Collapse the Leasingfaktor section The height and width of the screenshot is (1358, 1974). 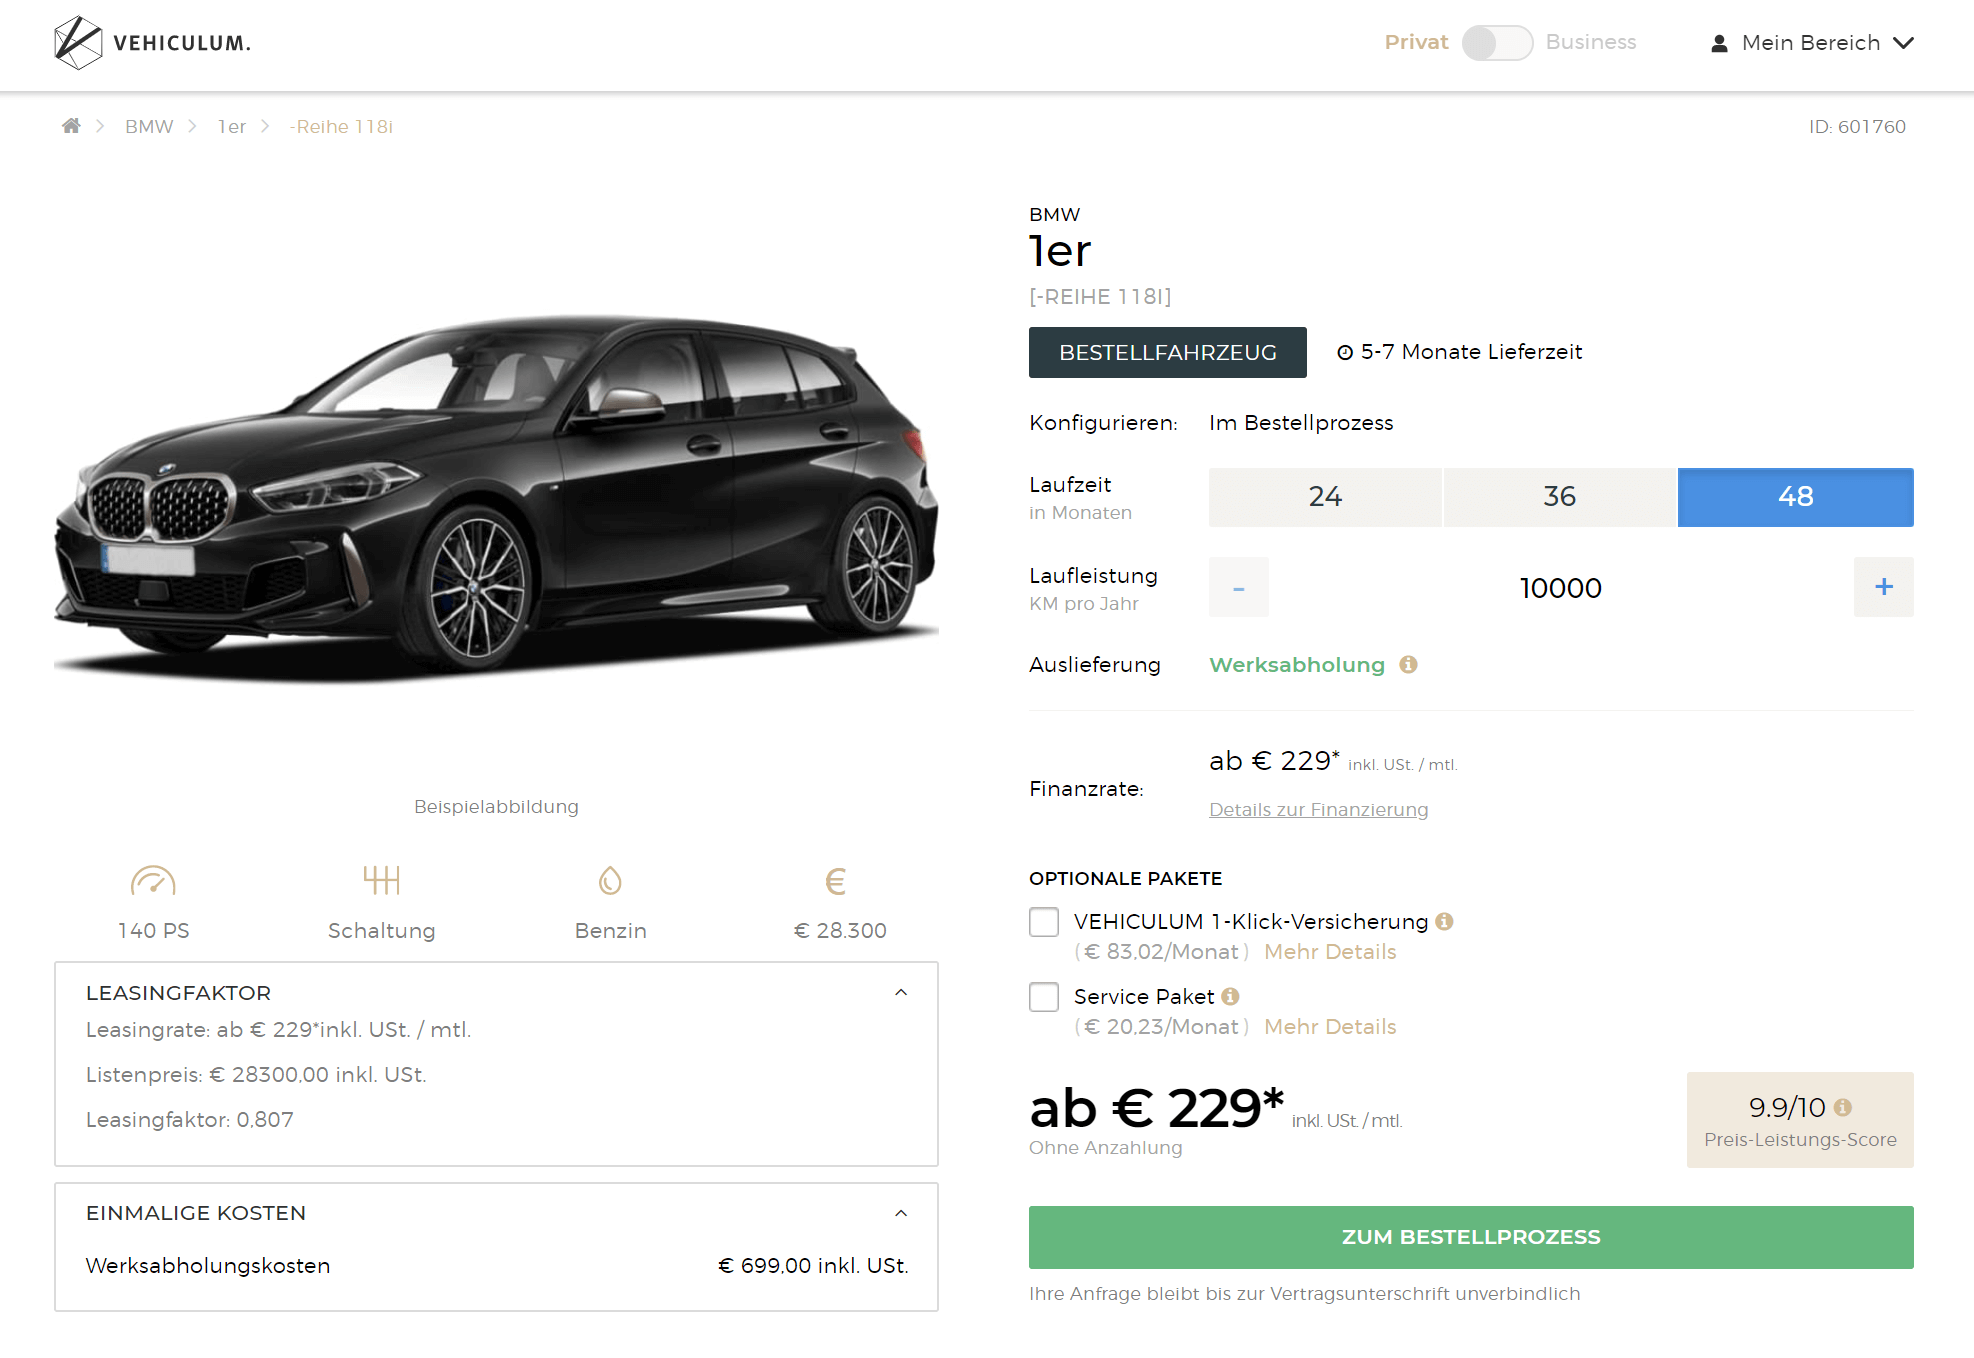[901, 993]
